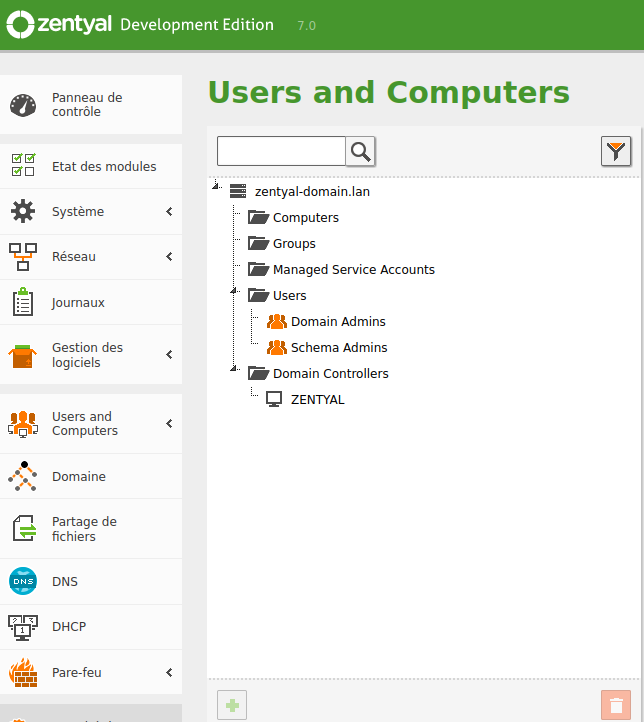
Task: Select the Computers tree entry
Action: 306,217
